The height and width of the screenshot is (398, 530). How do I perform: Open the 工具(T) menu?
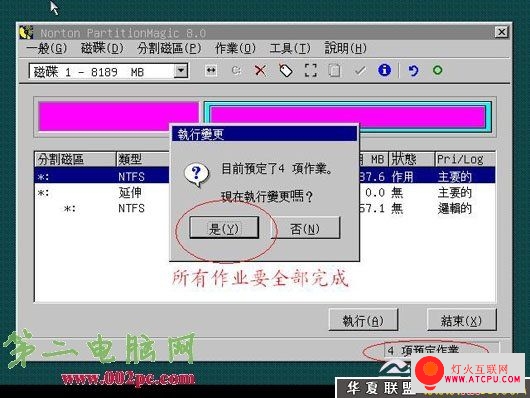[290, 48]
